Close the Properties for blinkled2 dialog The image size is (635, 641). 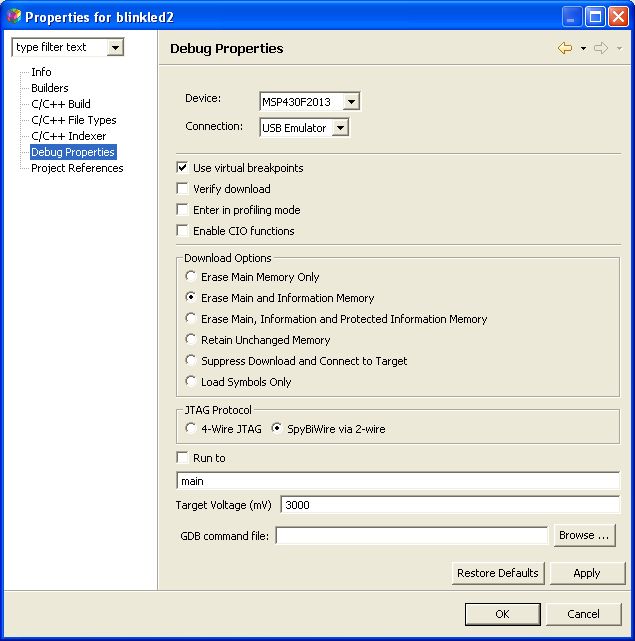pos(618,17)
